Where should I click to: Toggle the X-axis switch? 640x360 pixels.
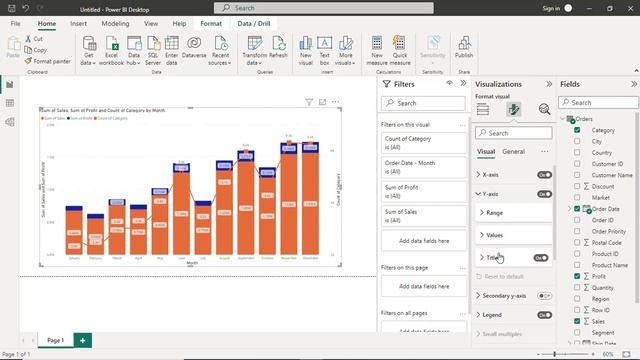[544, 175]
